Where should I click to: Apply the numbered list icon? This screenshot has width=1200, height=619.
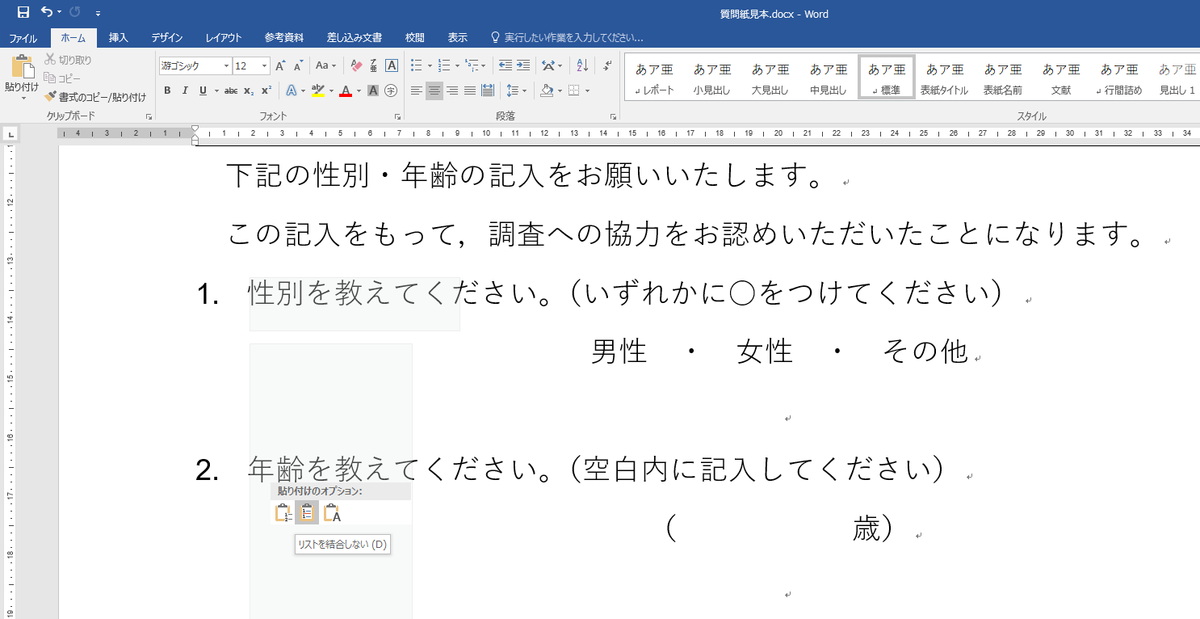coord(444,66)
